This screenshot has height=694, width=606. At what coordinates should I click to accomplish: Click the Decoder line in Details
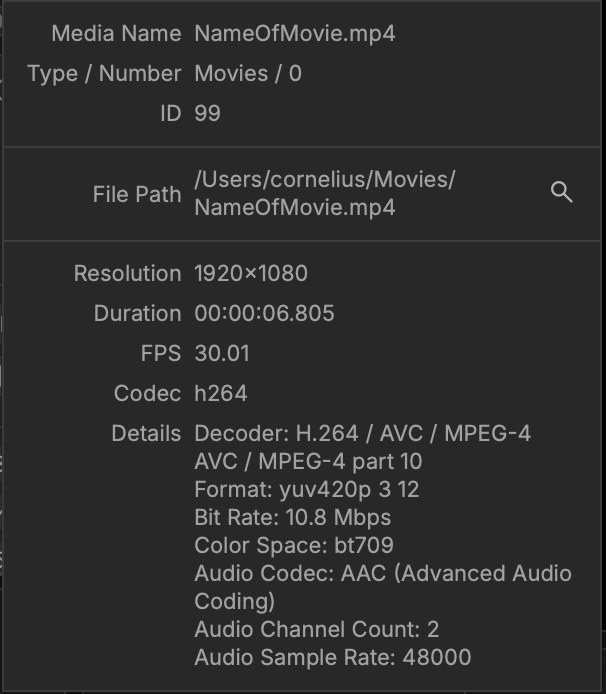363,447
